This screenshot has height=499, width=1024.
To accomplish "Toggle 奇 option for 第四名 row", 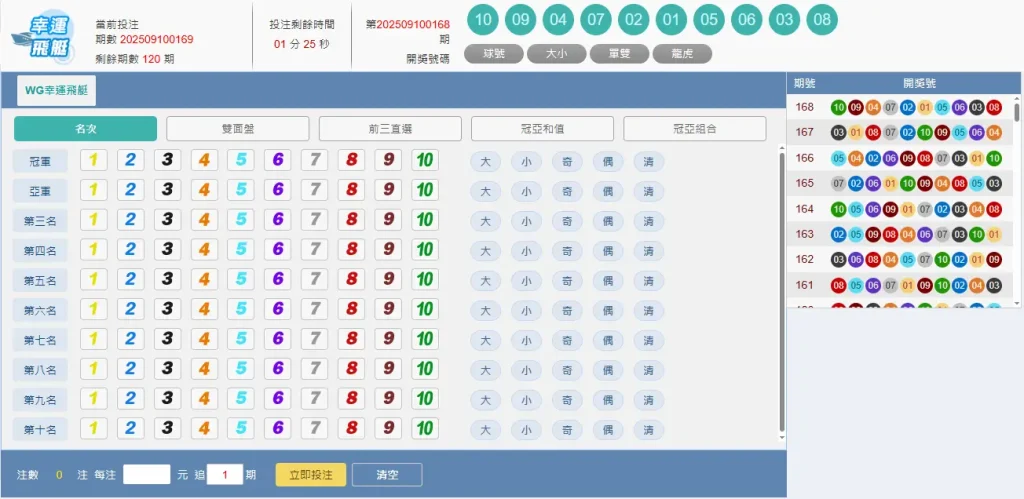I will click(567, 251).
